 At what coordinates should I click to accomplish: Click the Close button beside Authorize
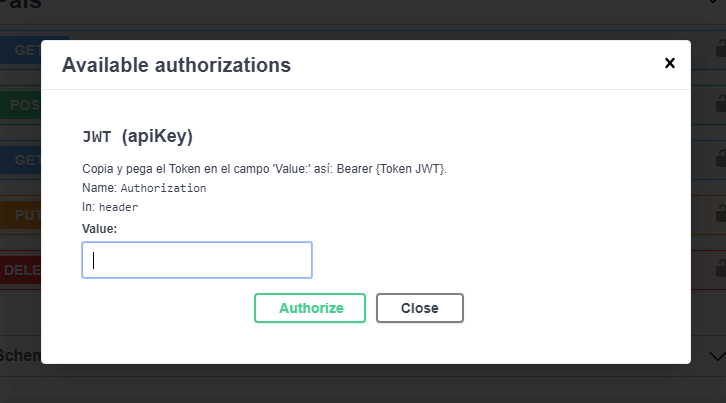[x=419, y=308]
